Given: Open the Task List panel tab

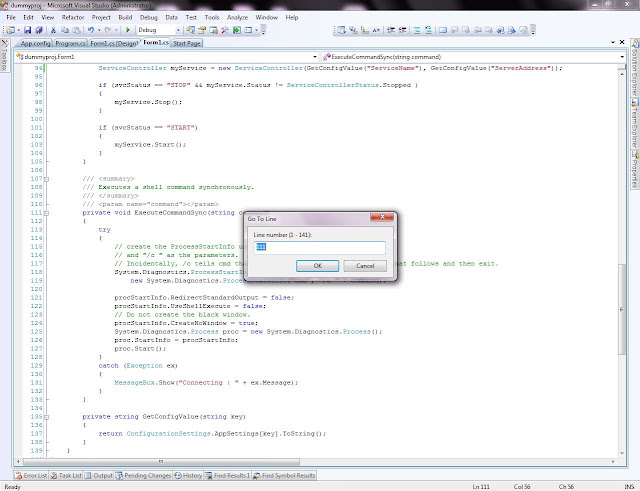Looking at the screenshot, I should (x=66, y=475).
